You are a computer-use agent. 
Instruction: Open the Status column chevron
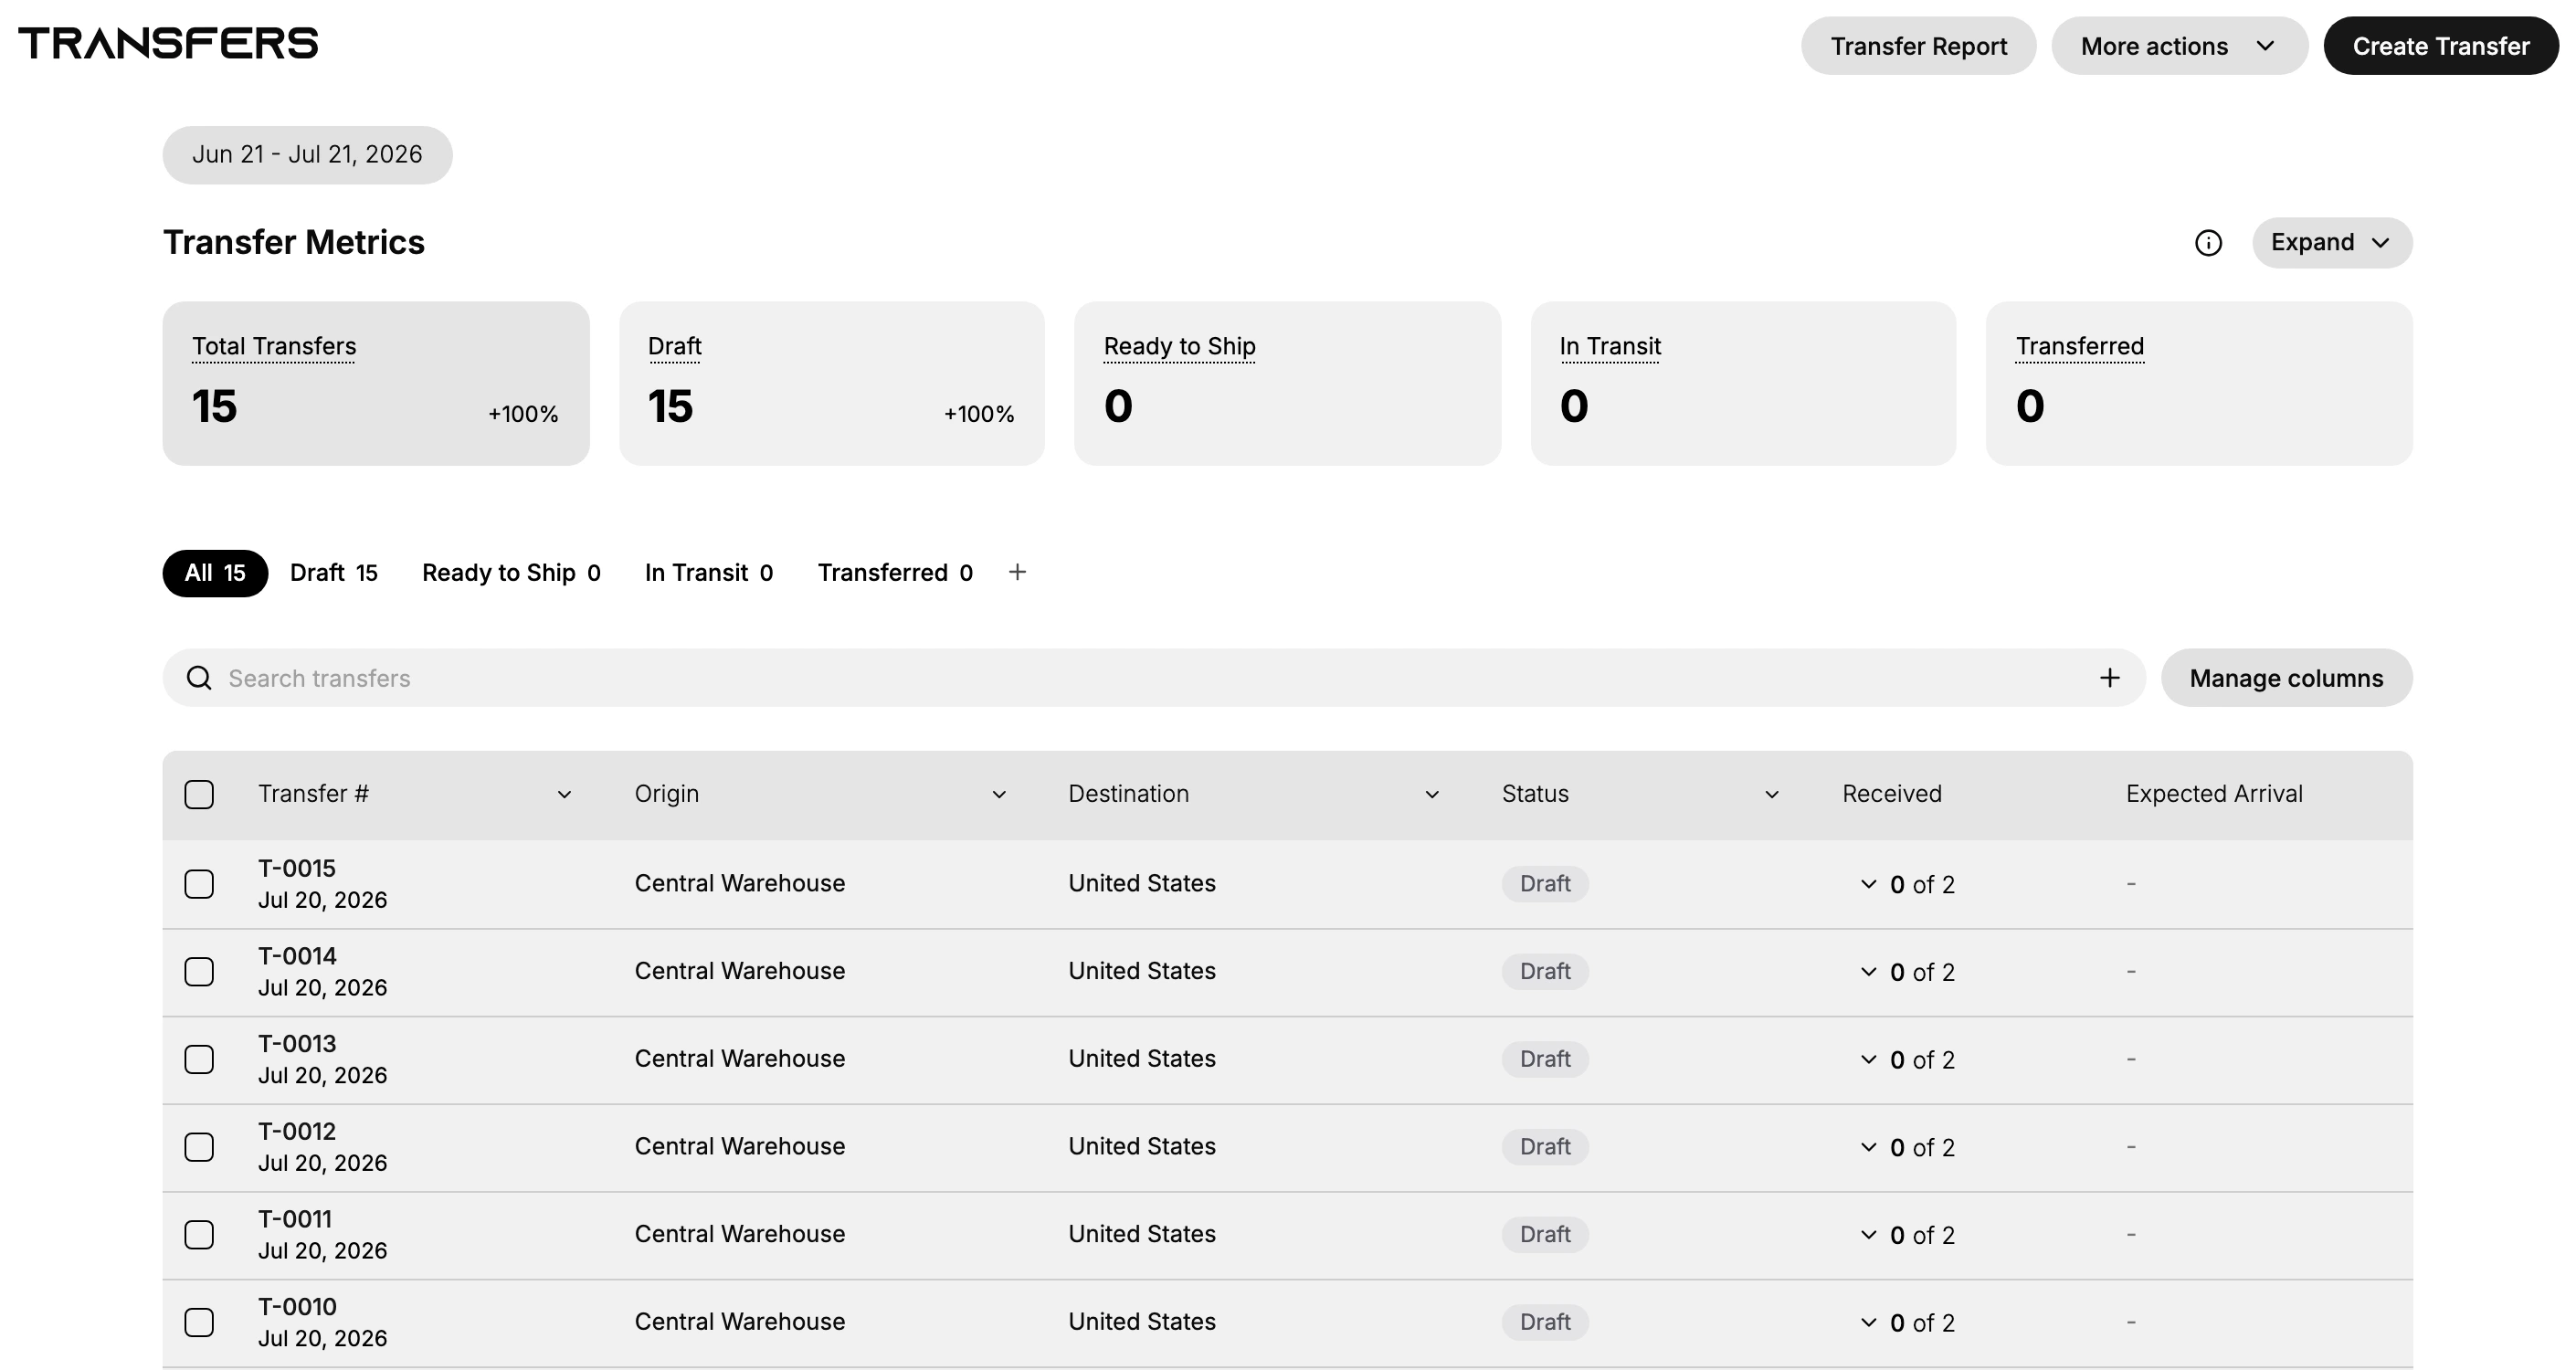click(1771, 795)
